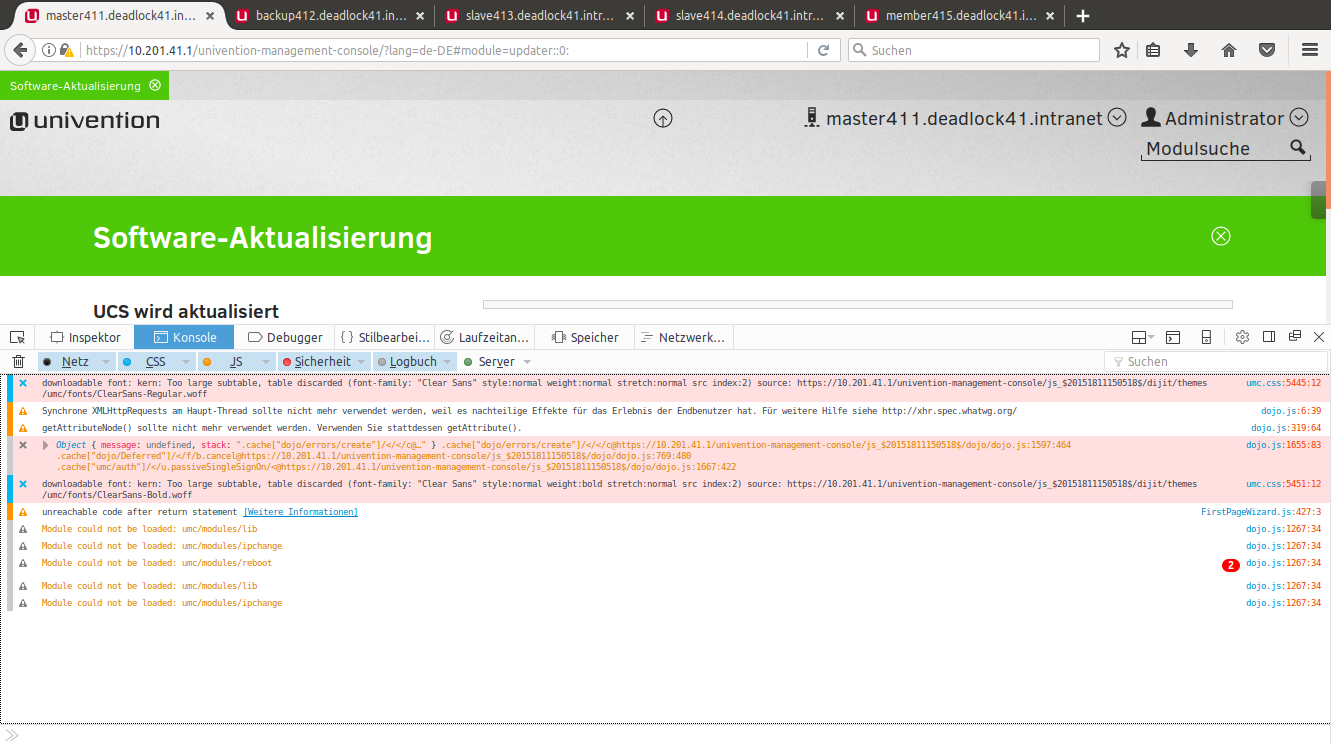
Task: Open FirstPageWizard.js:427:3 source link
Action: tap(1260, 512)
